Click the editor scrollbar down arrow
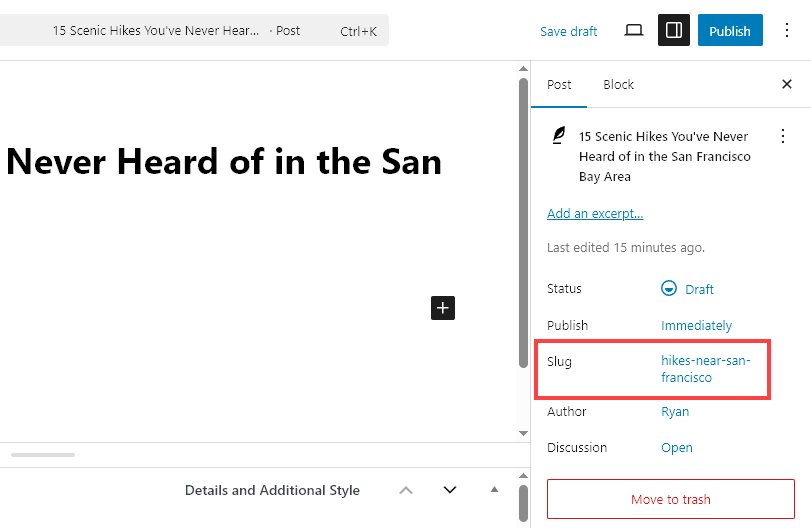811x528 pixels. 523,433
